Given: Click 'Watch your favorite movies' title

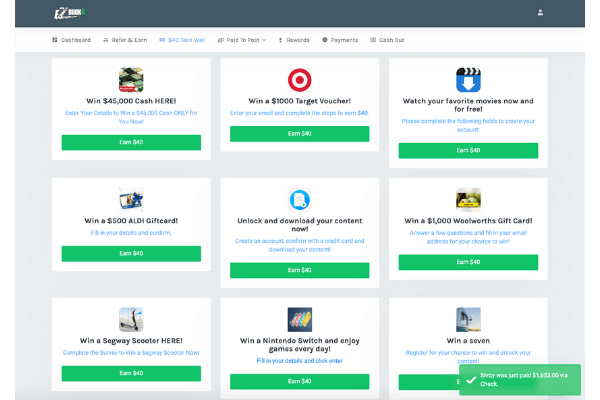Looking at the screenshot, I should [468, 105].
